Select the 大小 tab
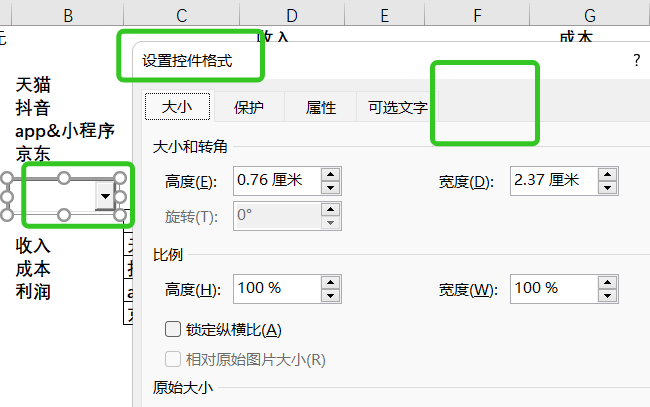Viewport: 650px width, 407px height. coord(176,108)
